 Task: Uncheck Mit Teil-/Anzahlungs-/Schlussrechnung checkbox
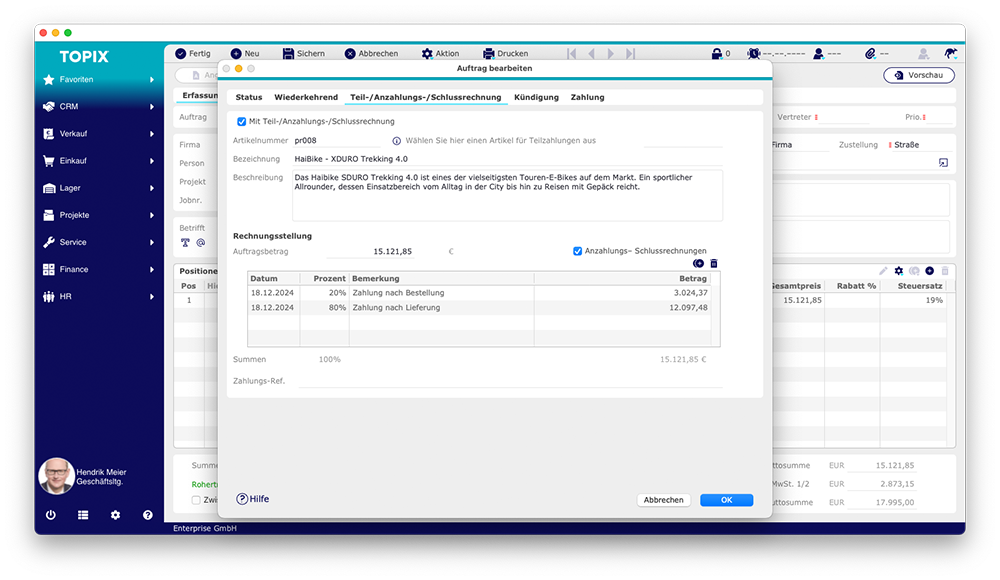tap(241, 121)
